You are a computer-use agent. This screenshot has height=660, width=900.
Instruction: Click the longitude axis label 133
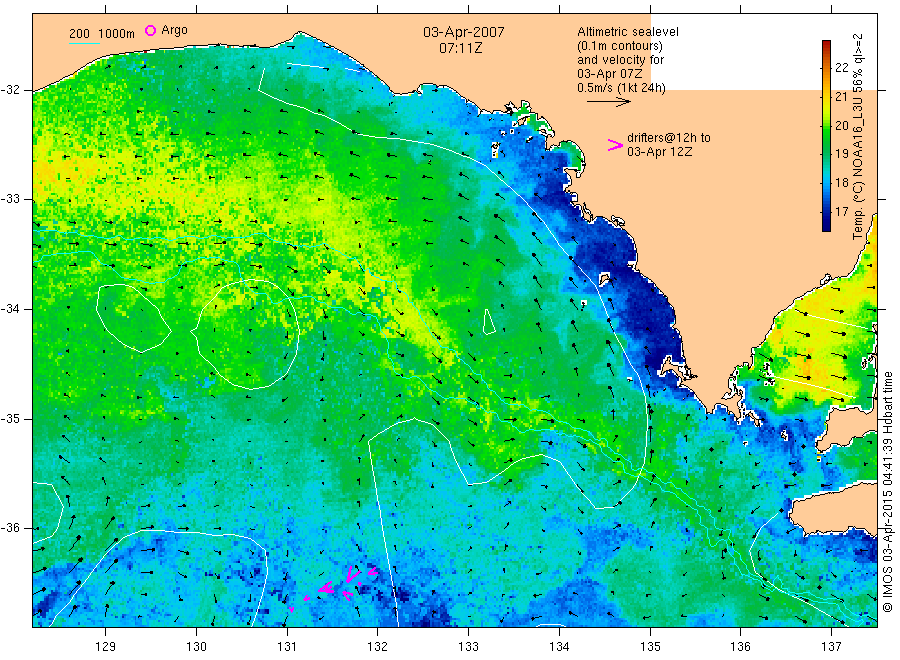468,647
